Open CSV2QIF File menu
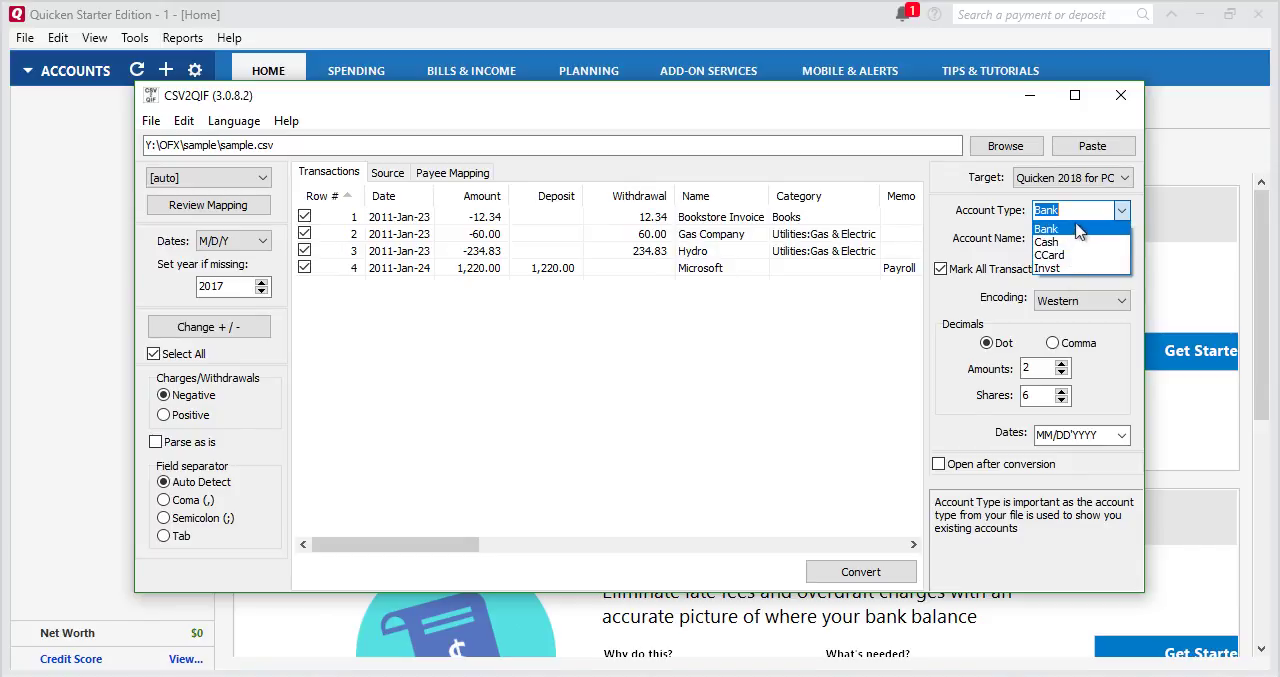This screenshot has width=1280, height=677. click(151, 121)
